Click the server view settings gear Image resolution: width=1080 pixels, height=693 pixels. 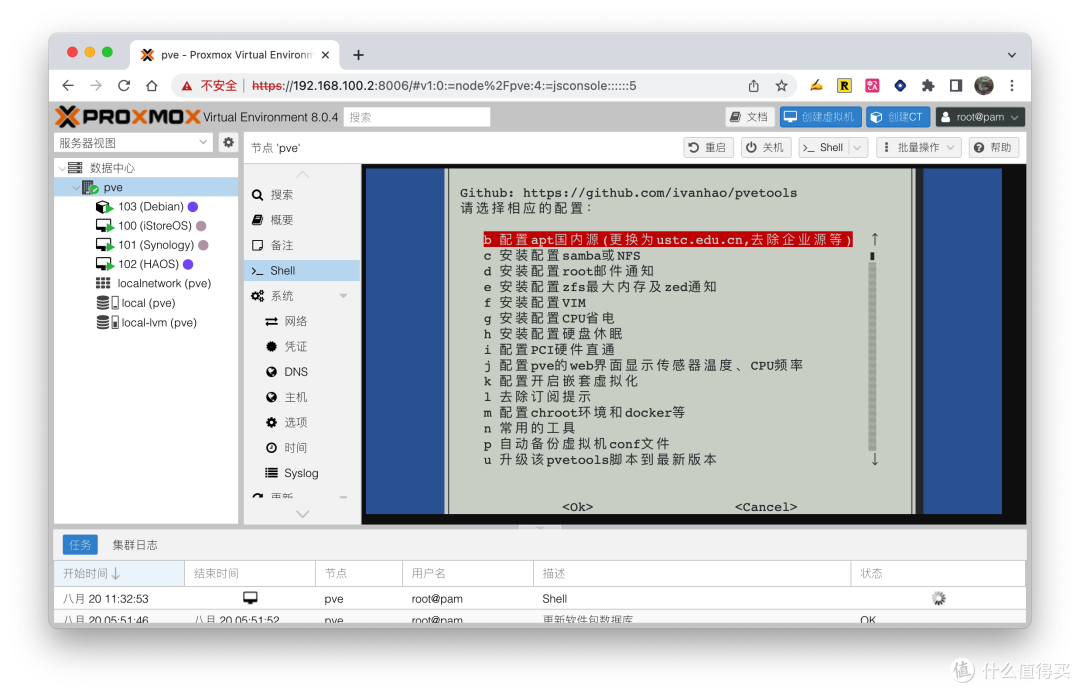228,143
